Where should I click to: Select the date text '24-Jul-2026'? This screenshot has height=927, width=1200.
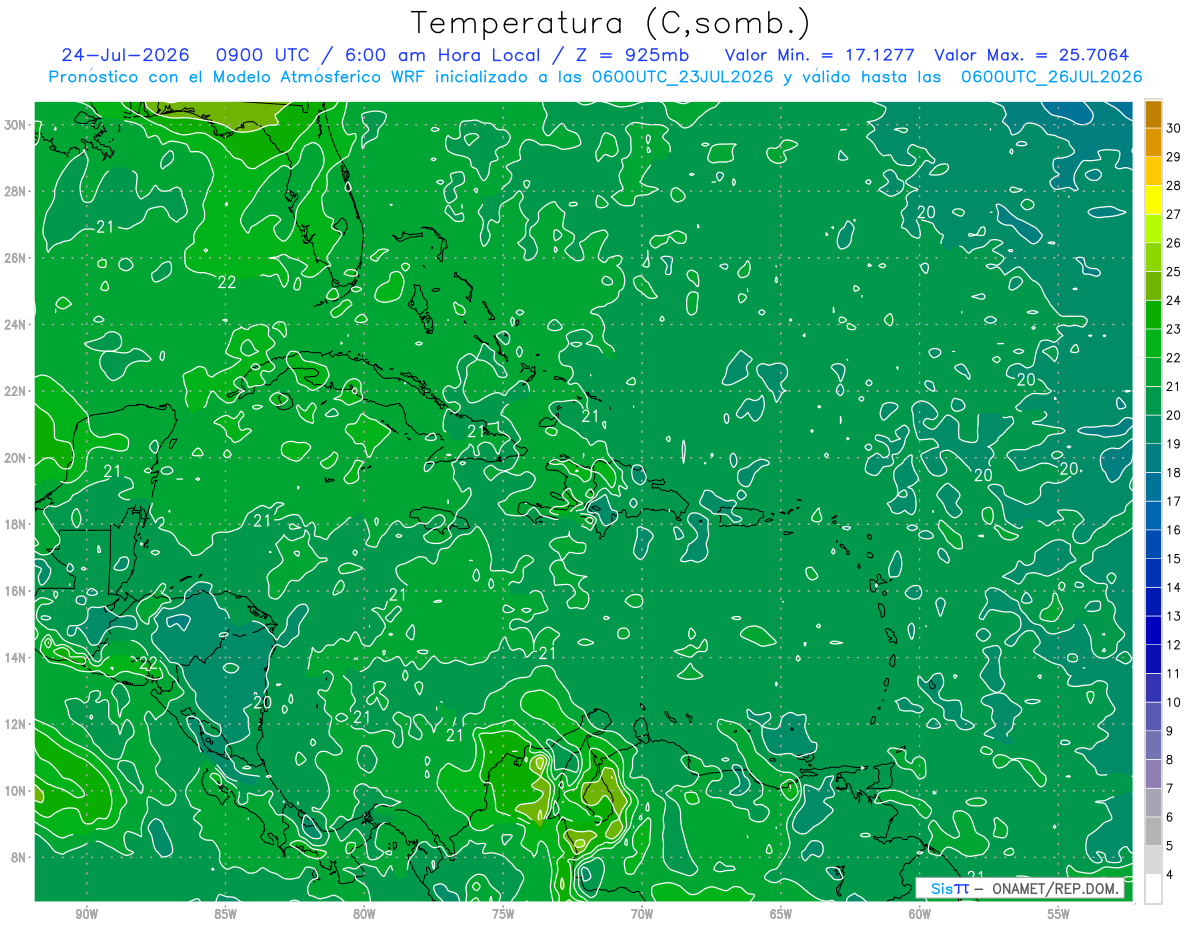coord(126,55)
